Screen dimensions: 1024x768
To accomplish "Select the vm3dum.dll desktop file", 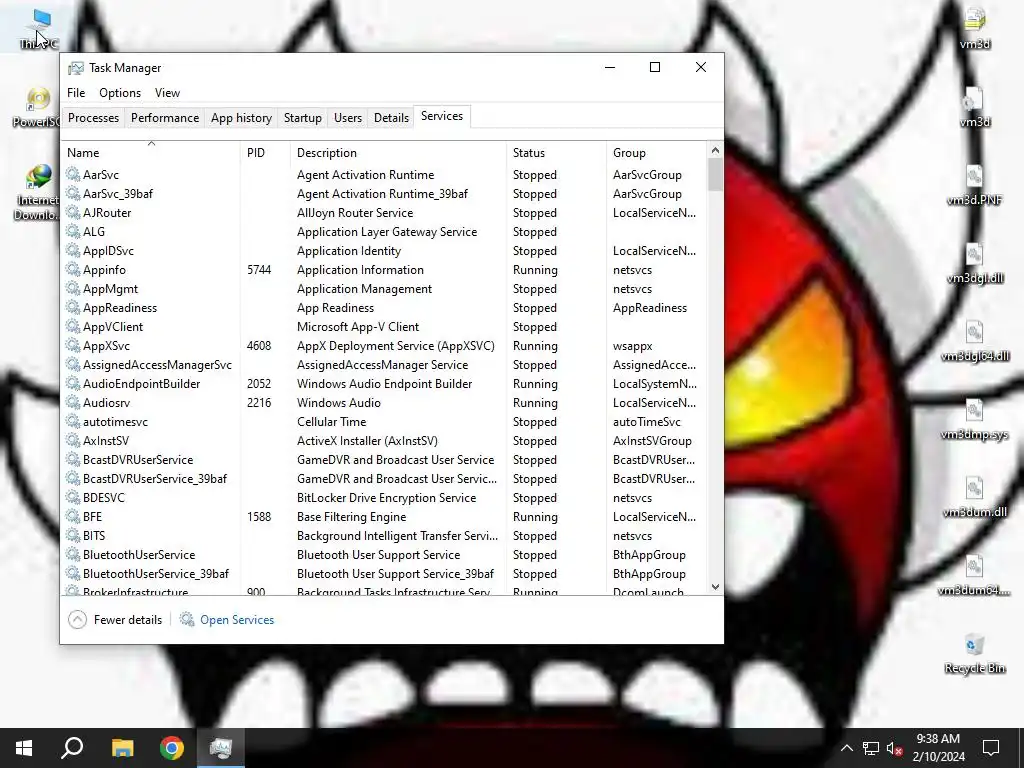I will point(974,497).
